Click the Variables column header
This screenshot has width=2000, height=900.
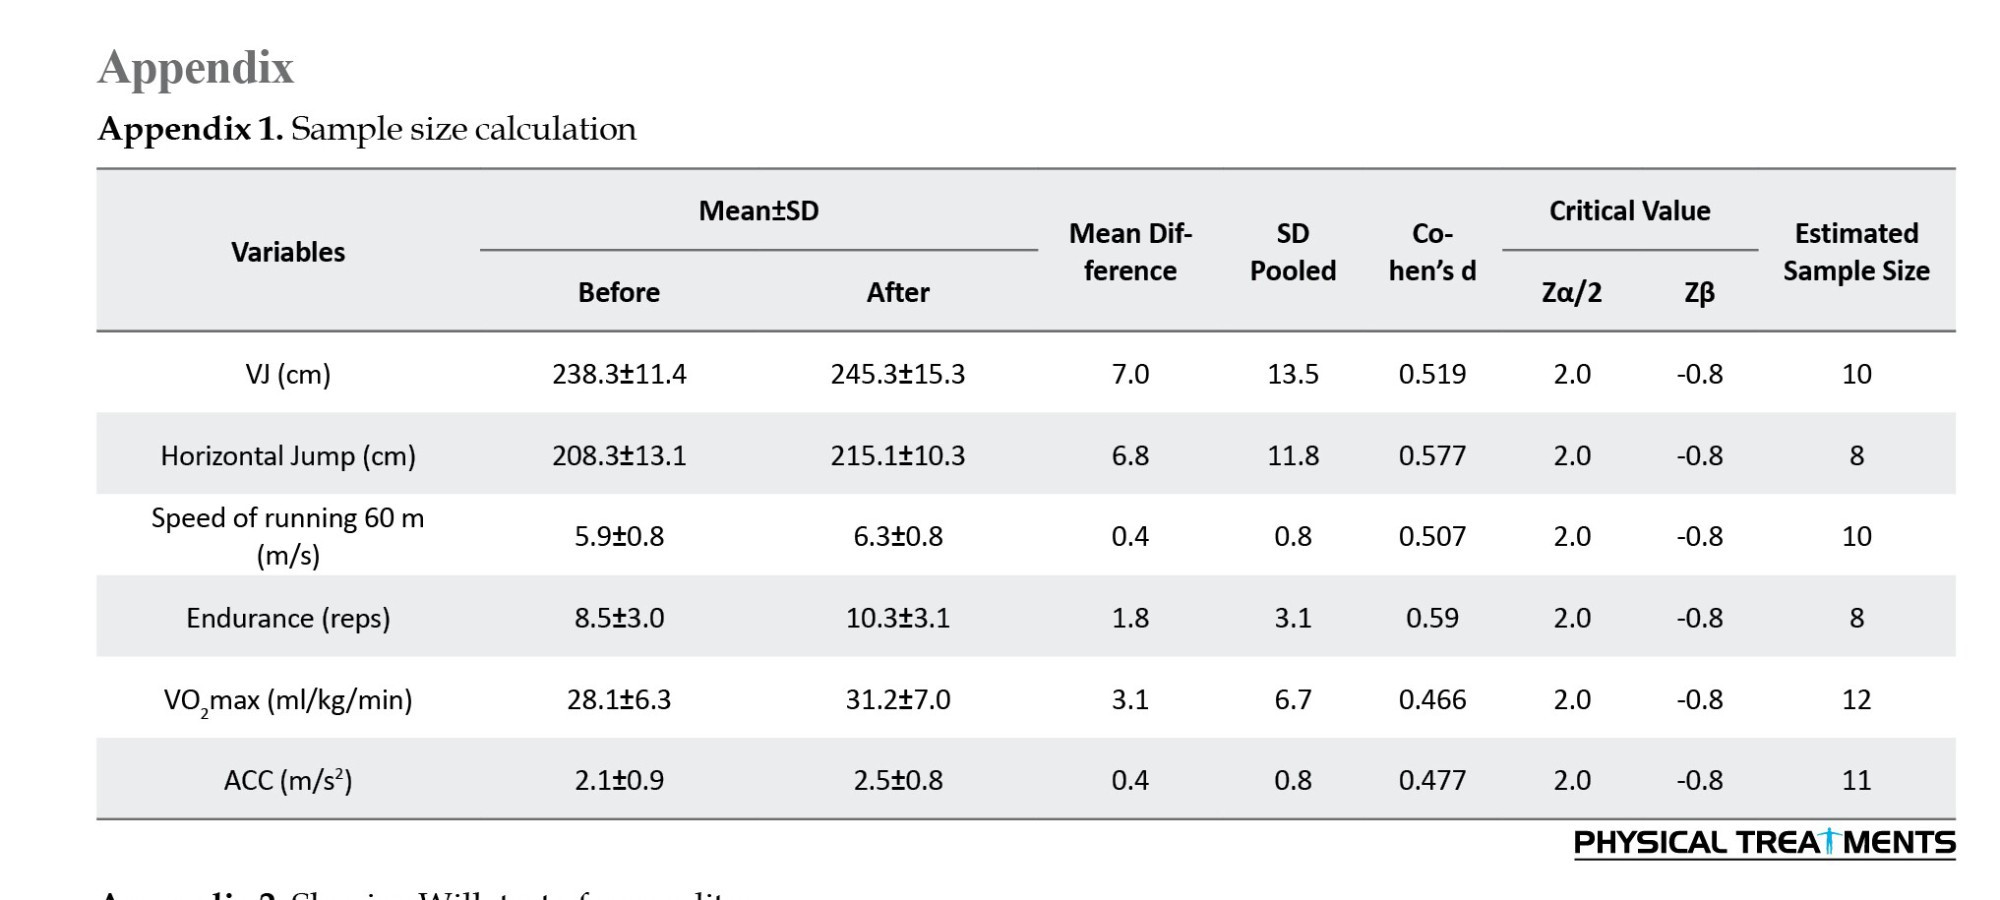click(x=288, y=252)
